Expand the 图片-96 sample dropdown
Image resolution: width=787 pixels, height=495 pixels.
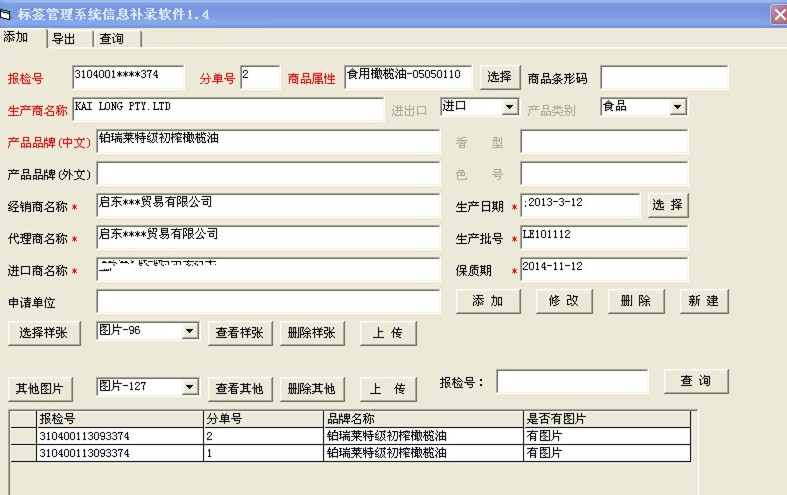[x=189, y=331]
